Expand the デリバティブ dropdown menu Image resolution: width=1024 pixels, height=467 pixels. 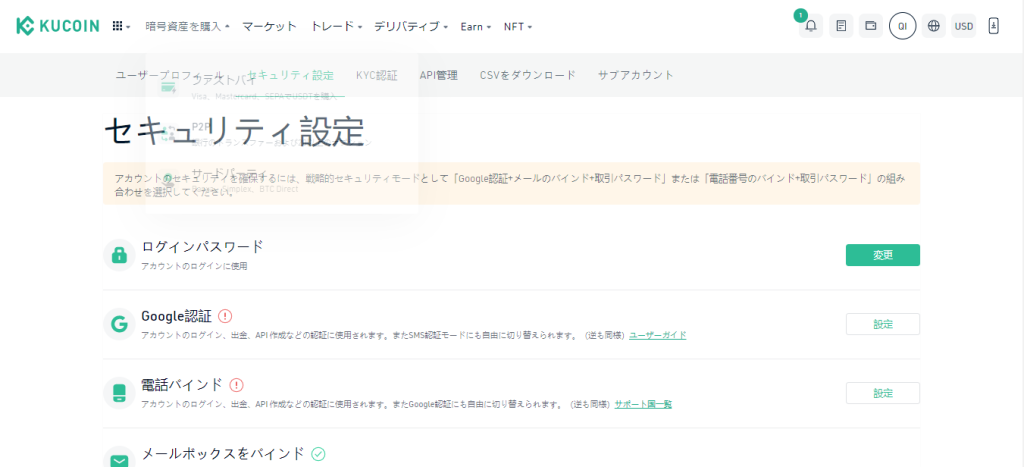pos(410,26)
